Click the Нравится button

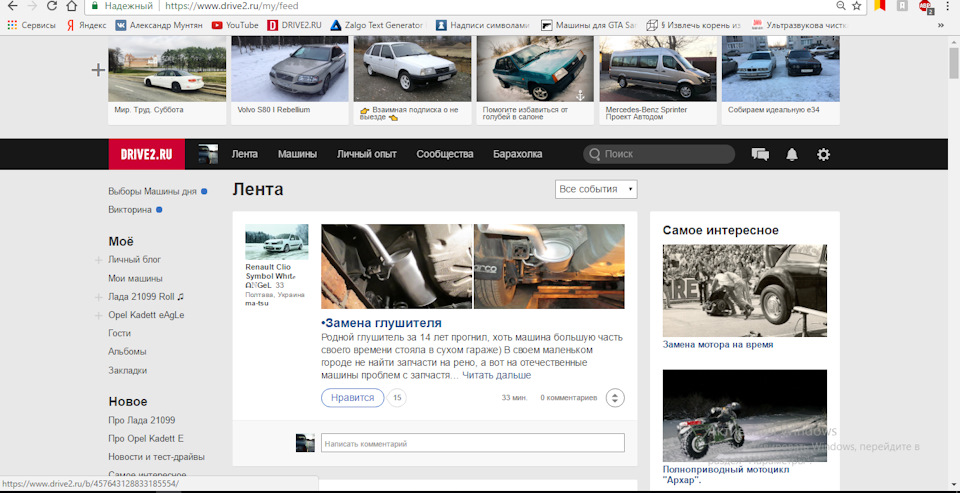353,397
